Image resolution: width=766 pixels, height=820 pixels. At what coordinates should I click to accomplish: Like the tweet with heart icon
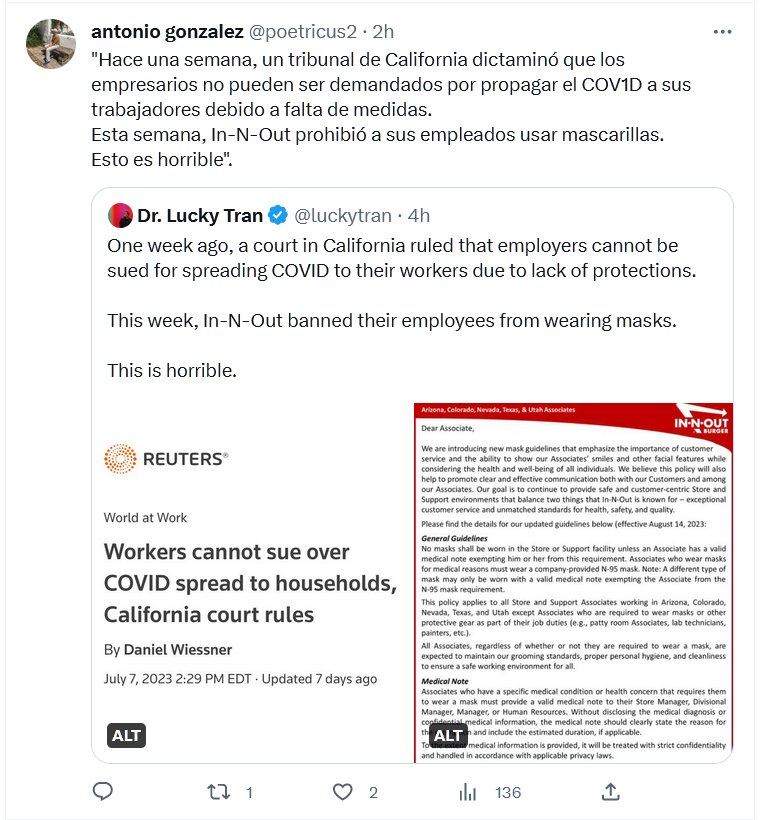coord(343,792)
